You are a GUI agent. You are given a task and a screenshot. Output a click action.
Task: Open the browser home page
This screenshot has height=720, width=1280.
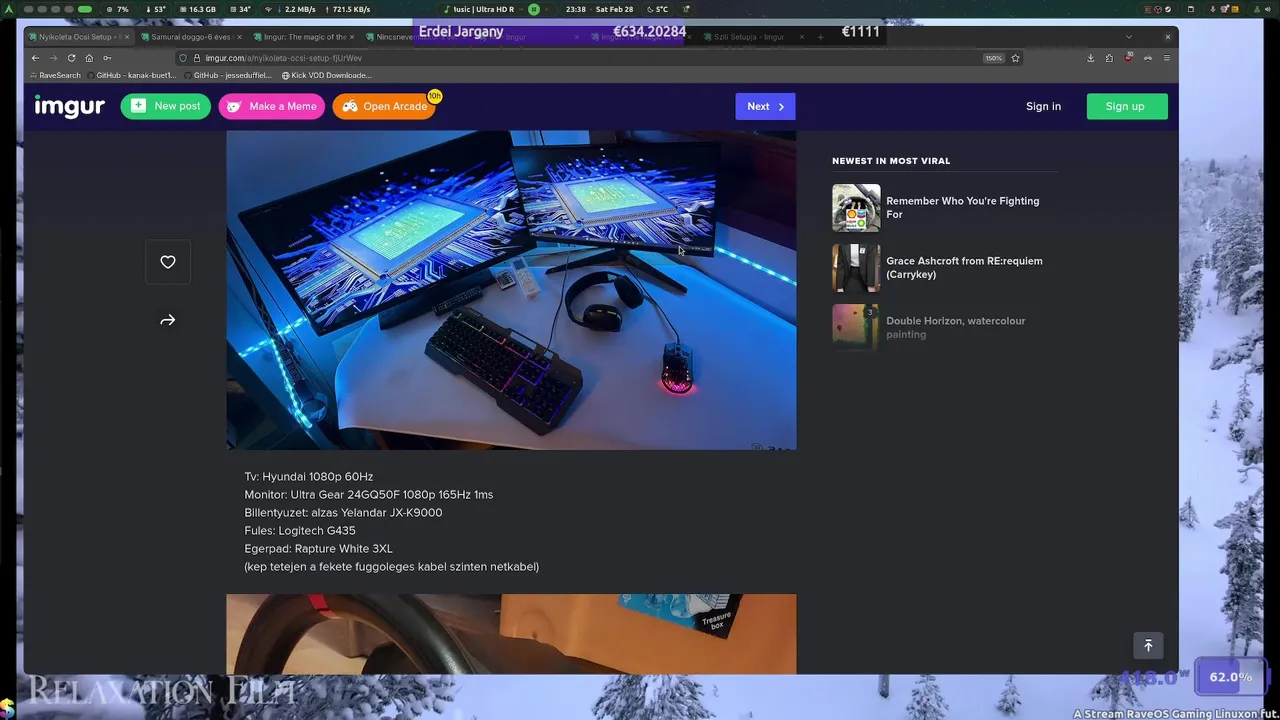[x=89, y=58]
